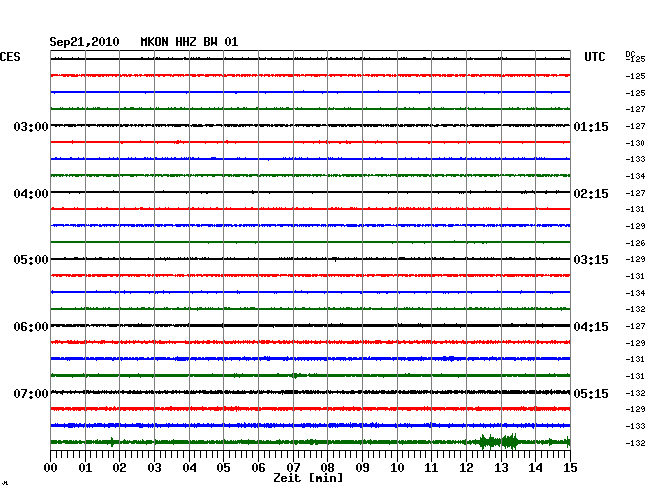Click the Zeit [min] axis title
This screenshot has height=494, width=650.
308,478
